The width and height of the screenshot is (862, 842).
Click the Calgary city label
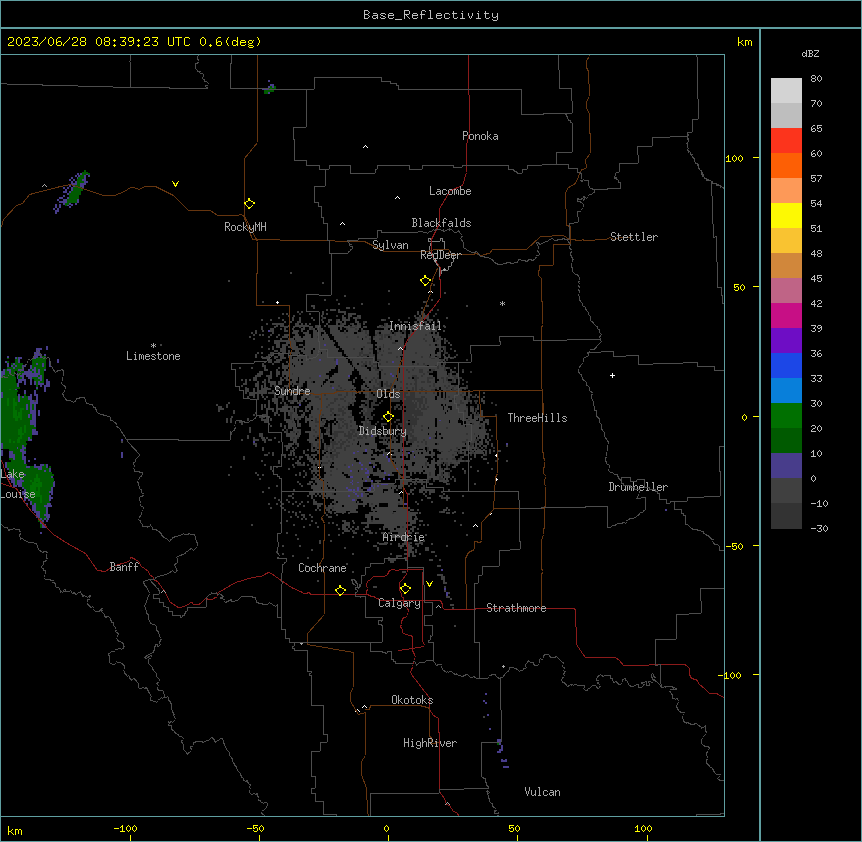tap(399, 603)
